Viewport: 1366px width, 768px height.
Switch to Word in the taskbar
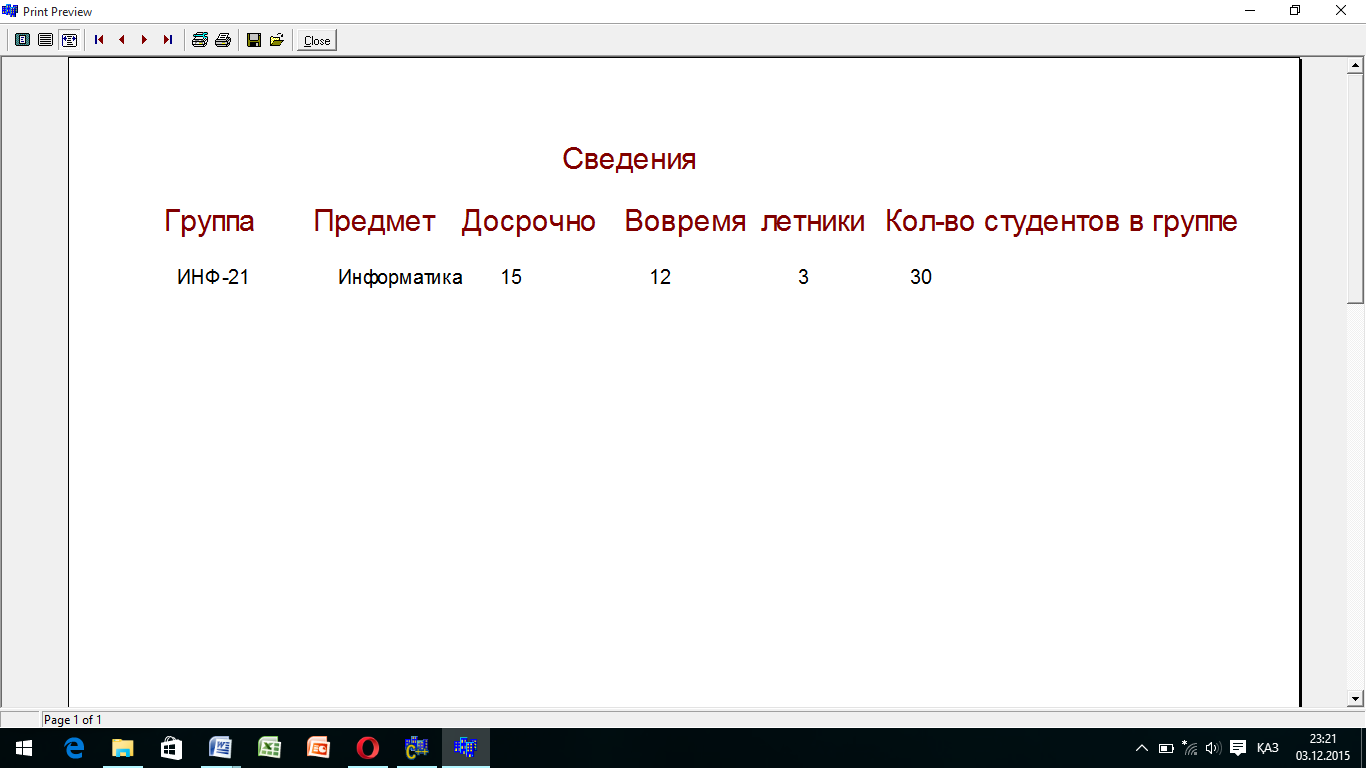point(220,748)
